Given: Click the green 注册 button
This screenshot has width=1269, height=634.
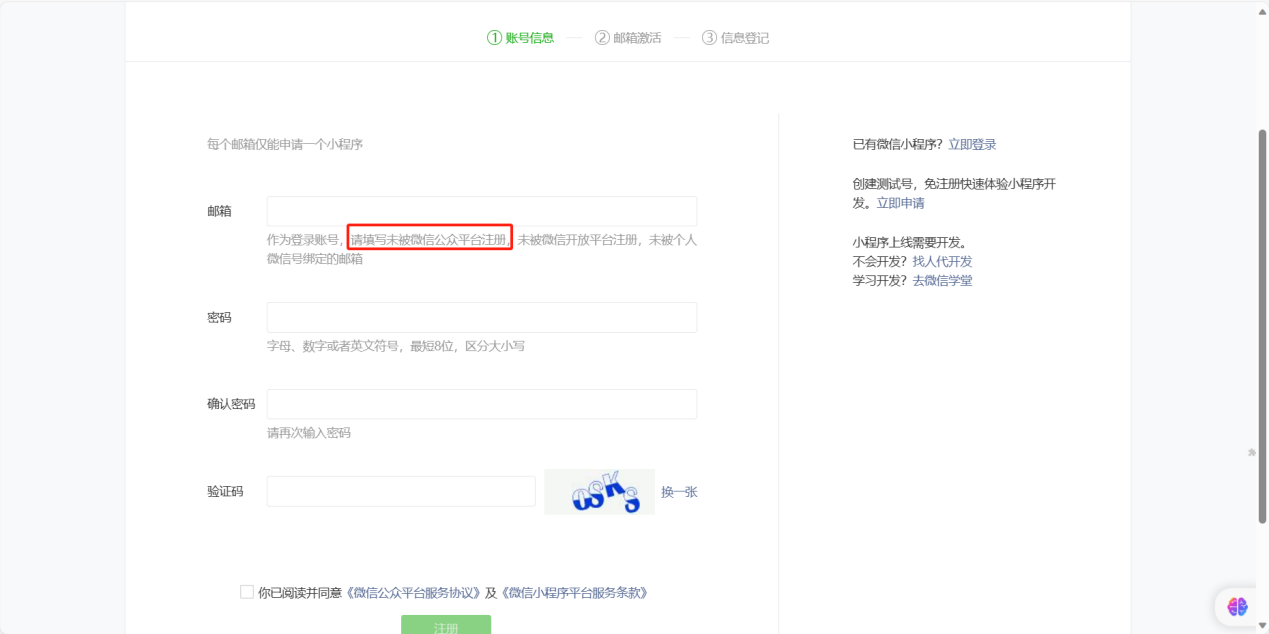Looking at the screenshot, I should click(x=446, y=625).
